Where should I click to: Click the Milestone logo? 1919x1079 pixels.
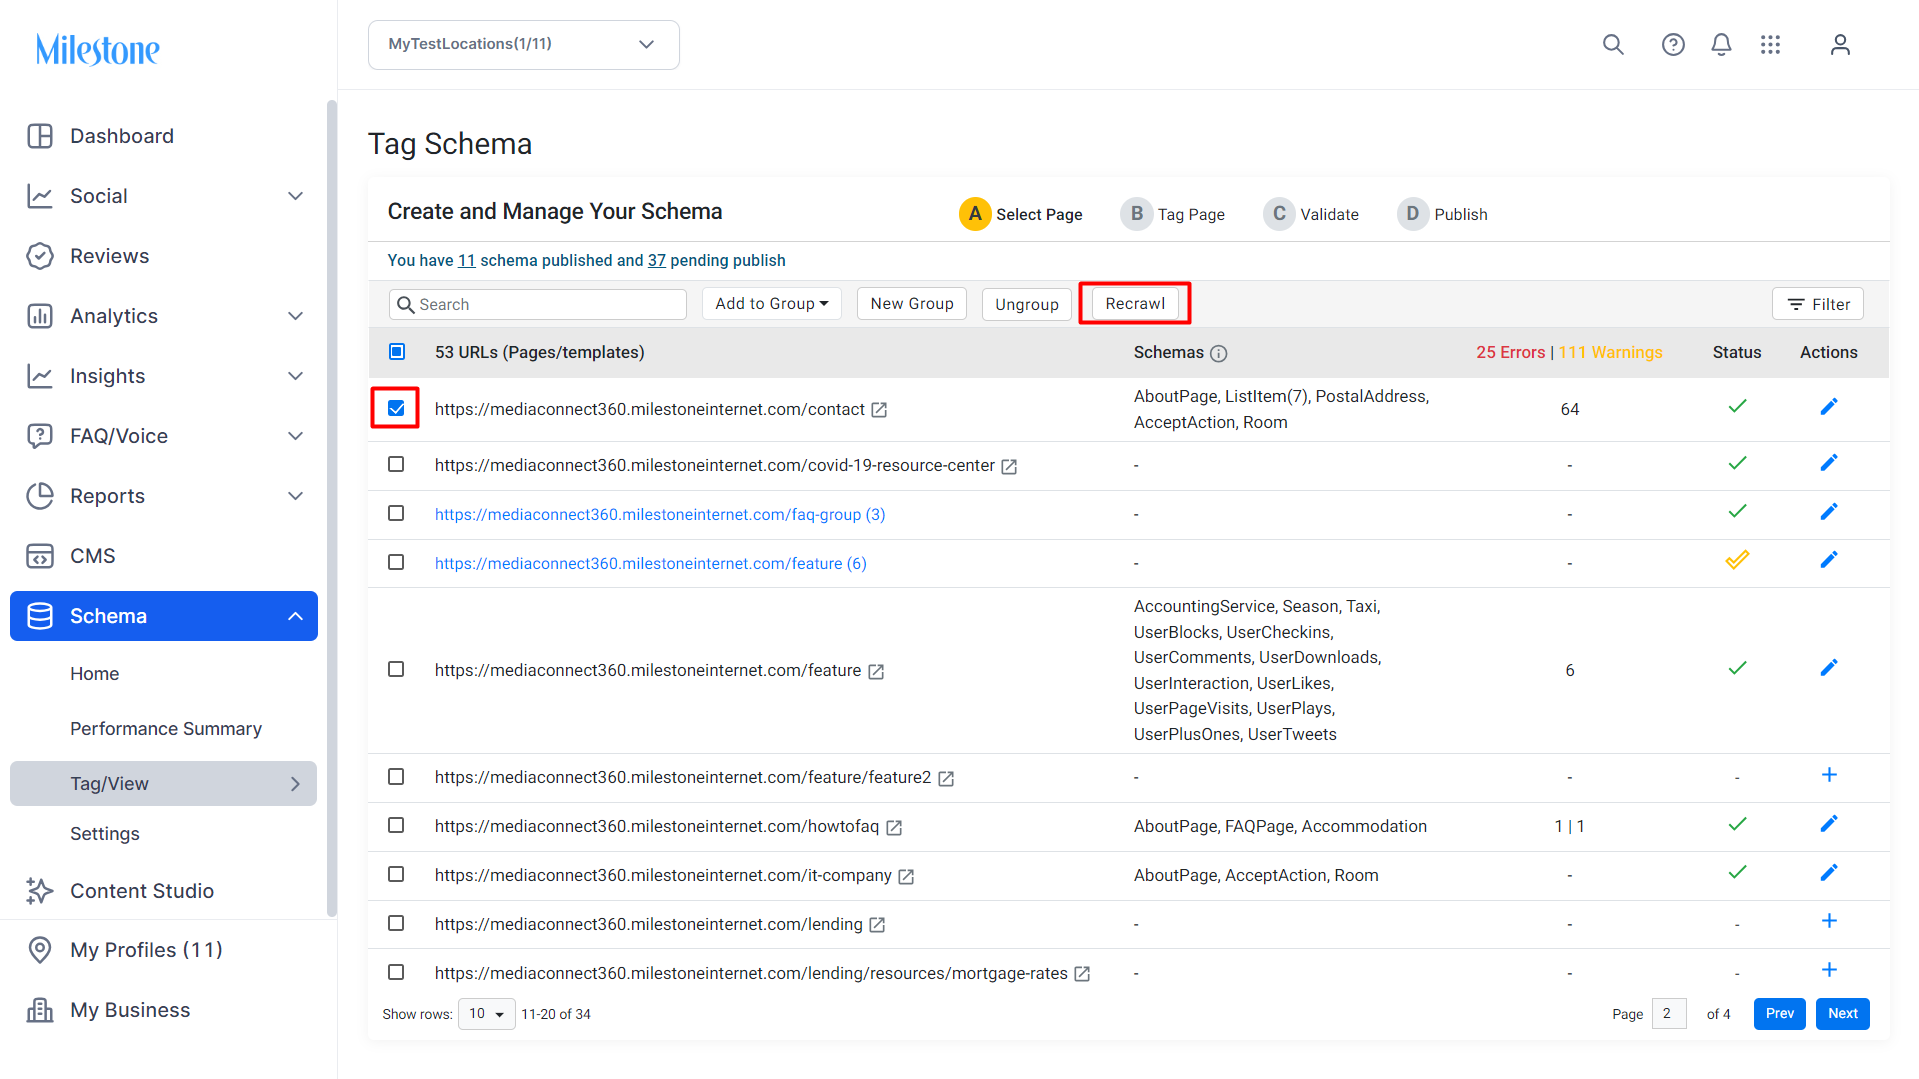tap(97, 49)
